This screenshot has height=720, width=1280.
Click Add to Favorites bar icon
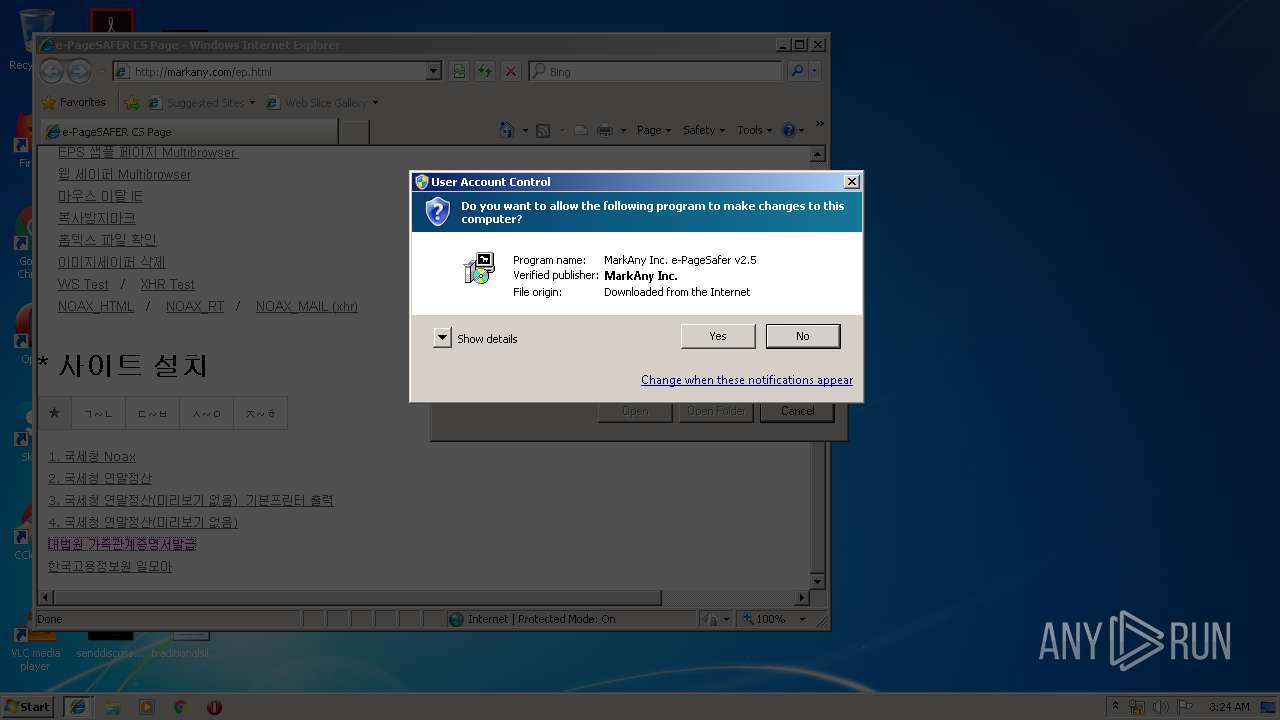click(132, 102)
